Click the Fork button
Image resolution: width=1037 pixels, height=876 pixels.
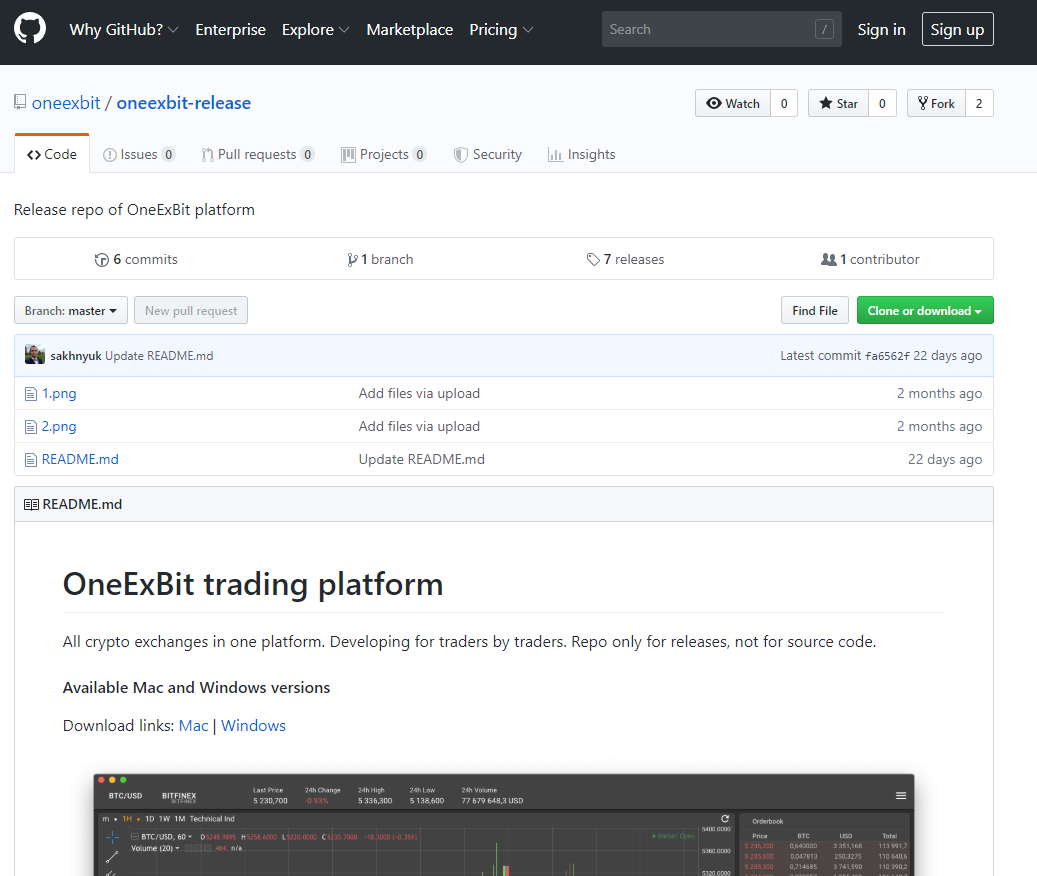point(936,103)
